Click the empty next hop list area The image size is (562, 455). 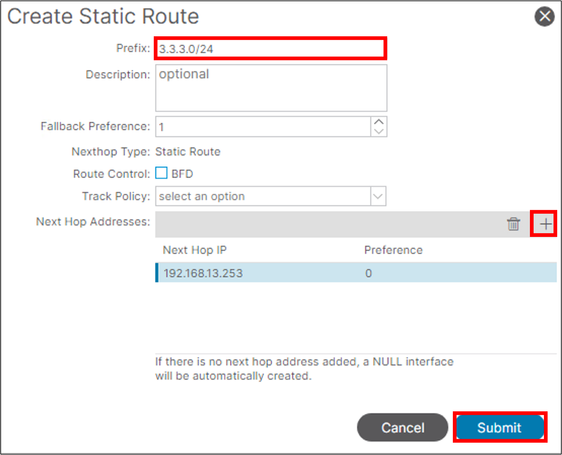tap(356, 317)
